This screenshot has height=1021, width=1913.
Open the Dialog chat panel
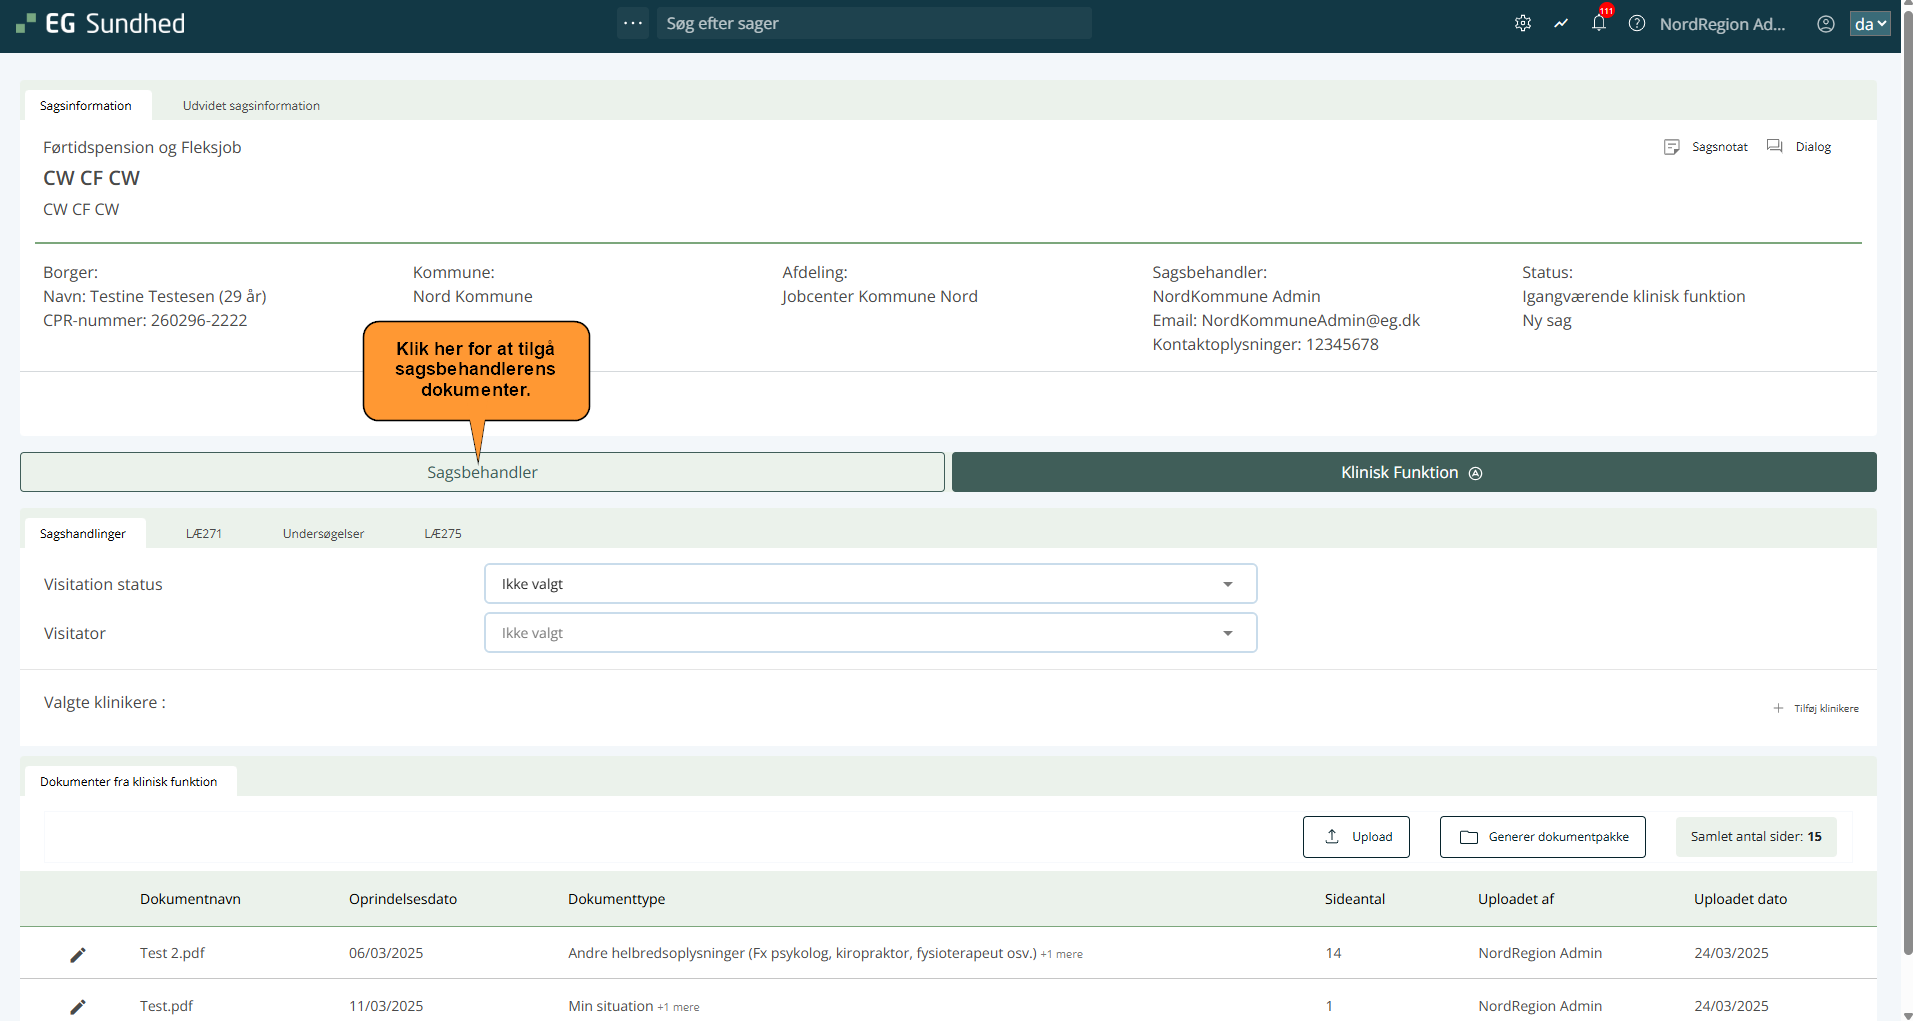(x=1799, y=147)
